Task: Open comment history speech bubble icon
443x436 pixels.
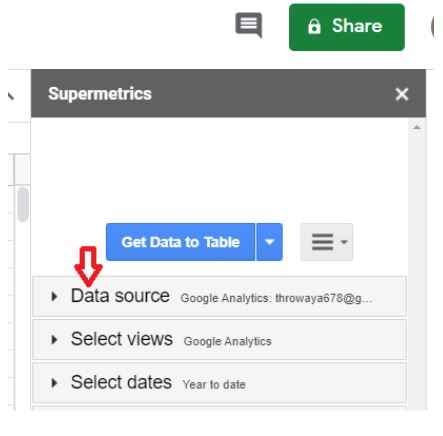Action: pos(249,25)
